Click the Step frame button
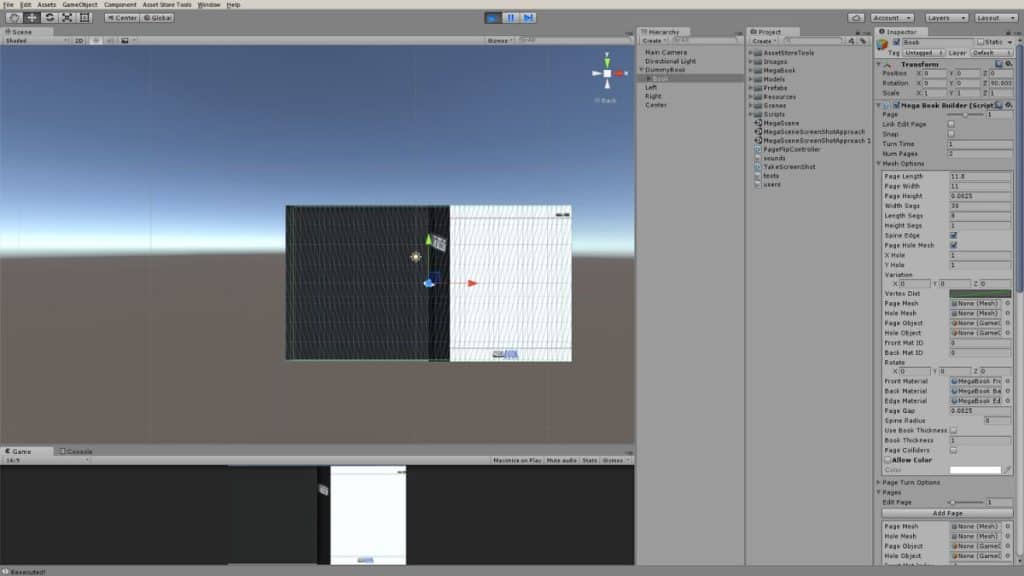This screenshot has height=576, width=1024. coord(528,18)
